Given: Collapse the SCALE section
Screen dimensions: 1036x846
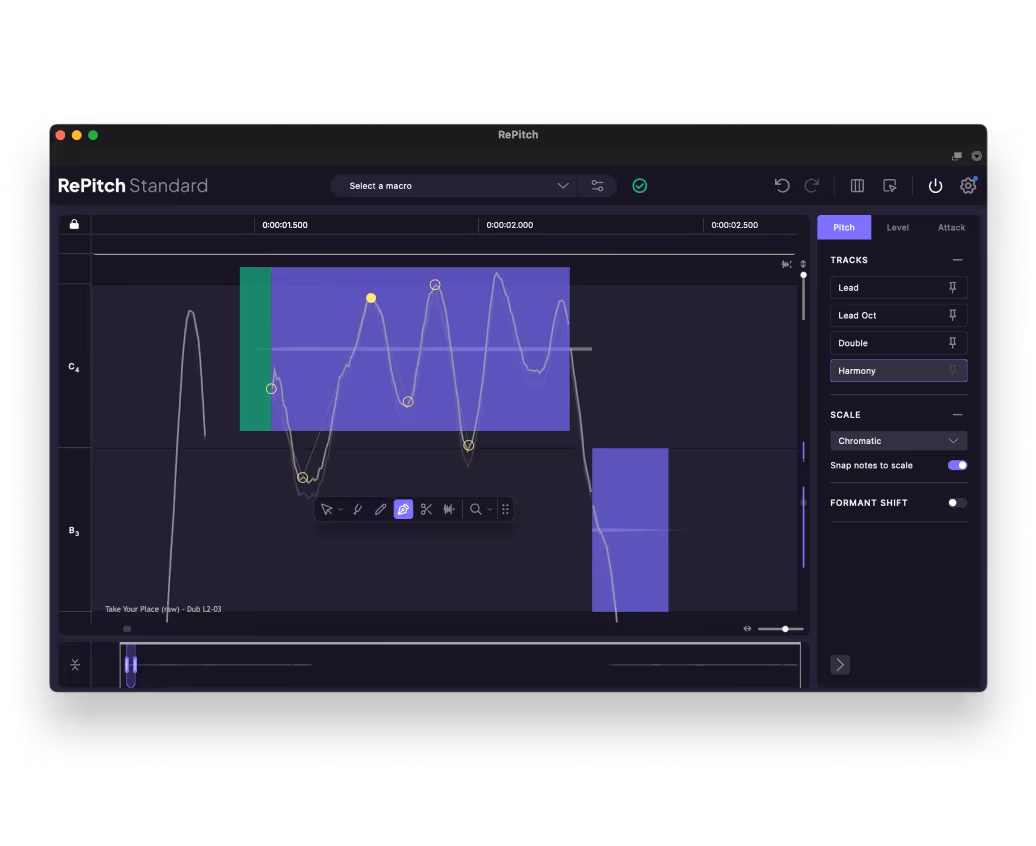Looking at the screenshot, I should pyautogui.click(x=957, y=414).
